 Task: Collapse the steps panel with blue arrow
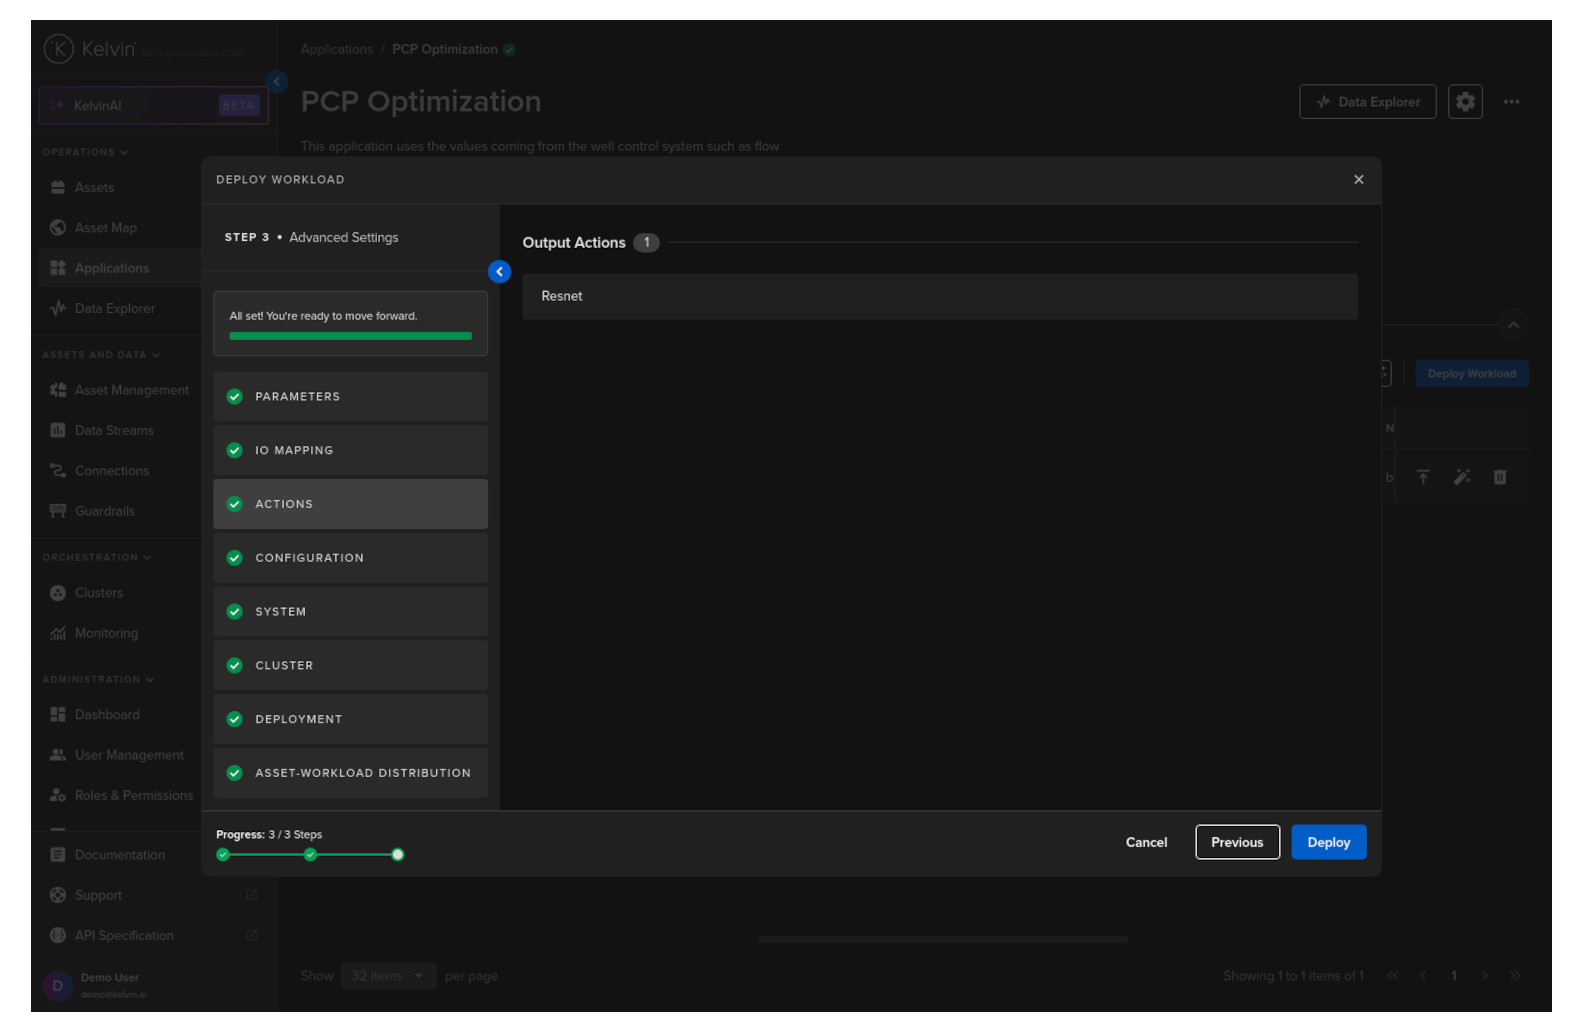(499, 272)
